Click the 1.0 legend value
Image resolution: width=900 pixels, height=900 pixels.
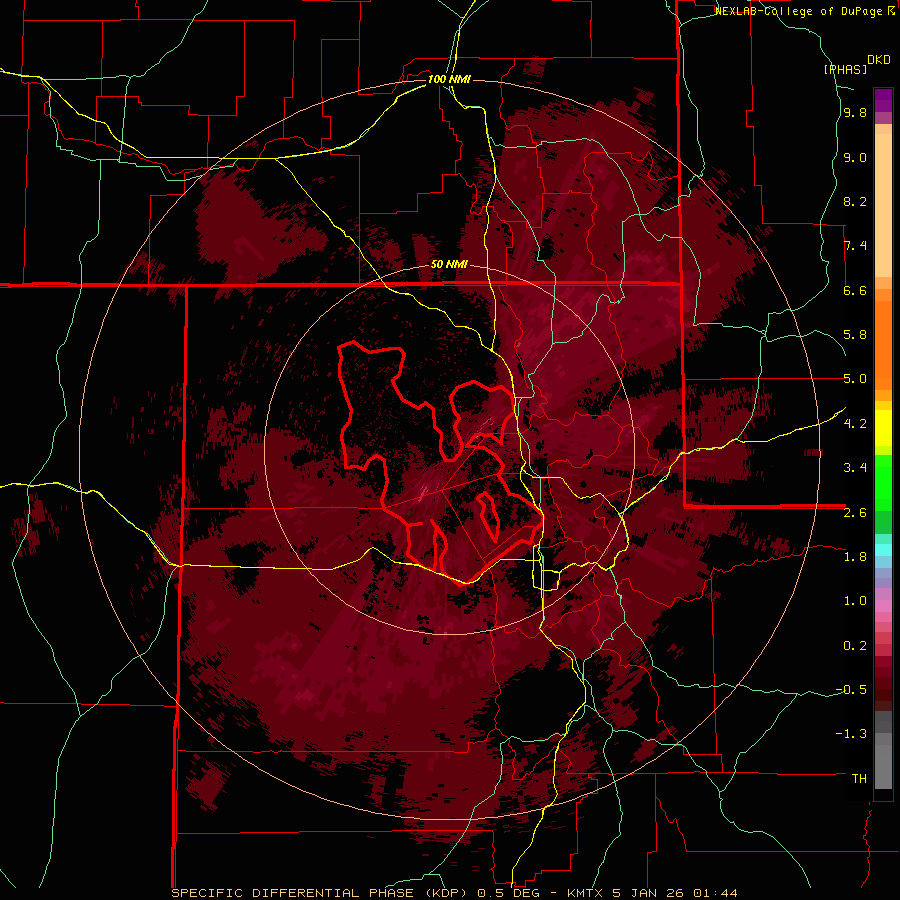(855, 601)
